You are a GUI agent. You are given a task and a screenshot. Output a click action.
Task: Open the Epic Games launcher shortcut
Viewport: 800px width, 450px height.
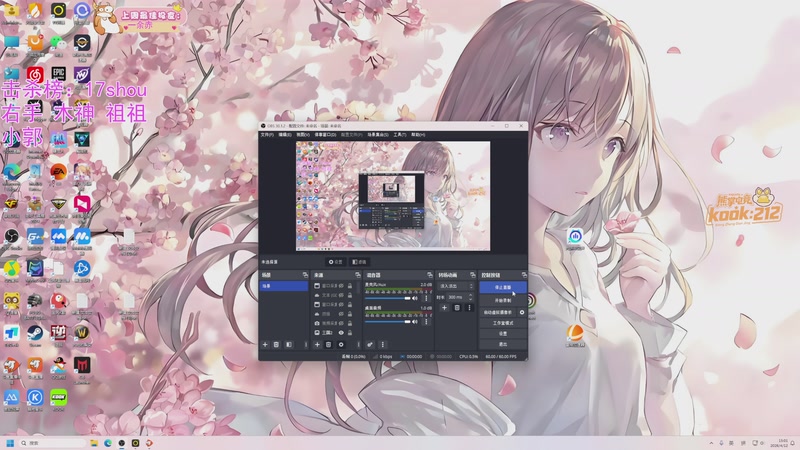point(58,74)
